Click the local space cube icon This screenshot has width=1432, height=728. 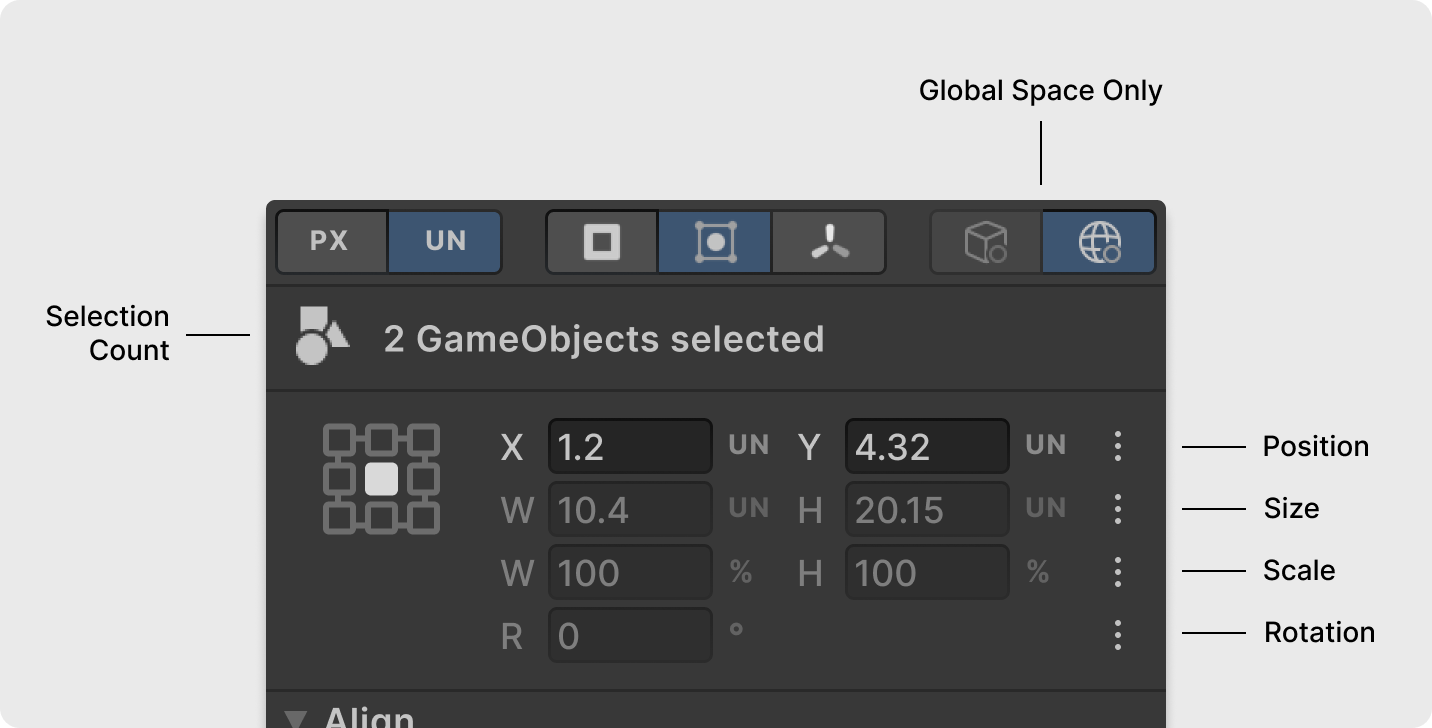(986, 242)
